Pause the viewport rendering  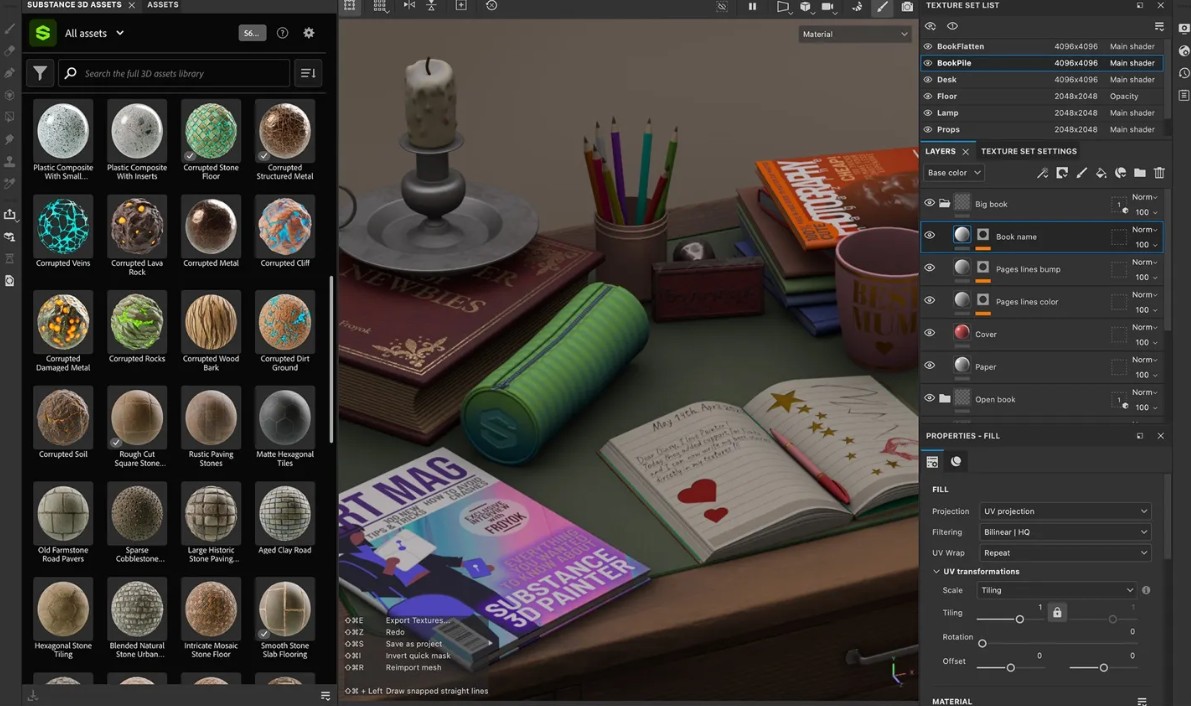752,6
